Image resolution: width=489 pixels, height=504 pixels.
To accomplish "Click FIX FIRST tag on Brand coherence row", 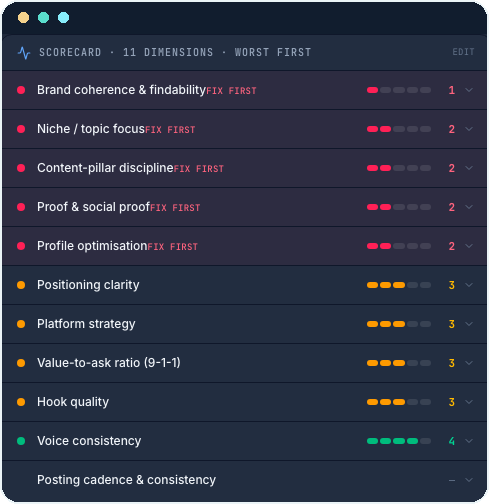I will [x=231, y=91].
